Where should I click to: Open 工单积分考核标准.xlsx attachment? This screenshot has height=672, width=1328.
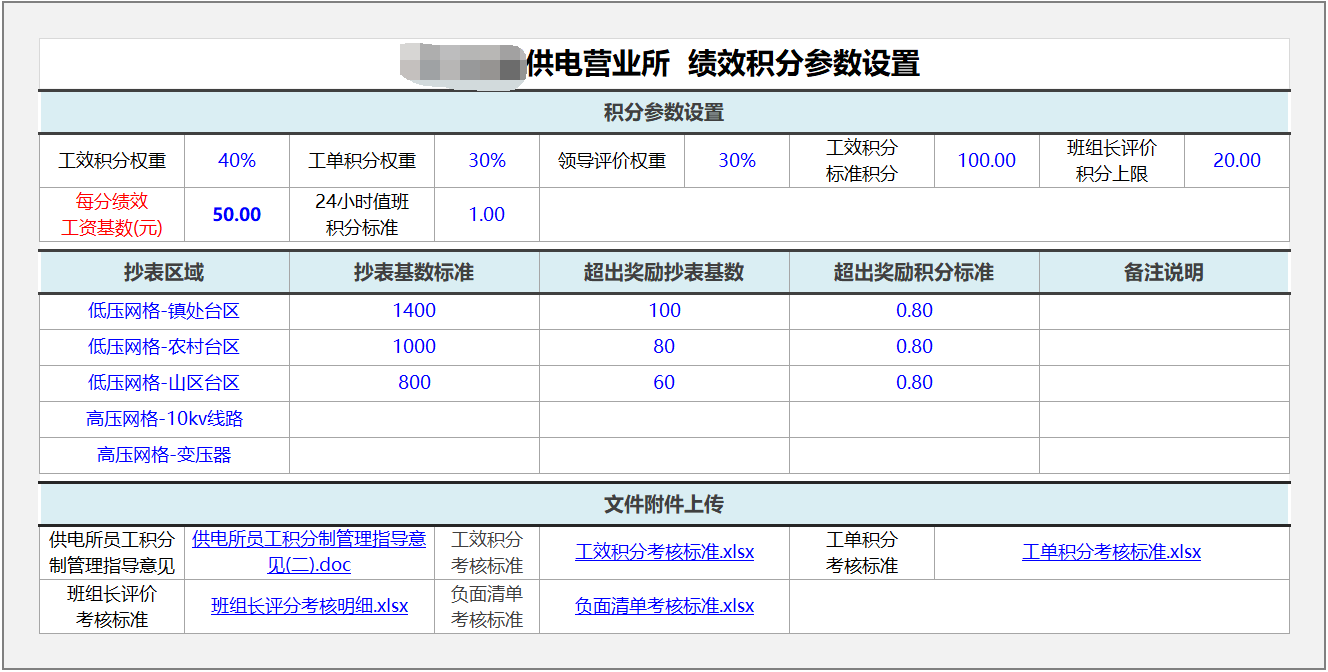(x=1111, y=552)
